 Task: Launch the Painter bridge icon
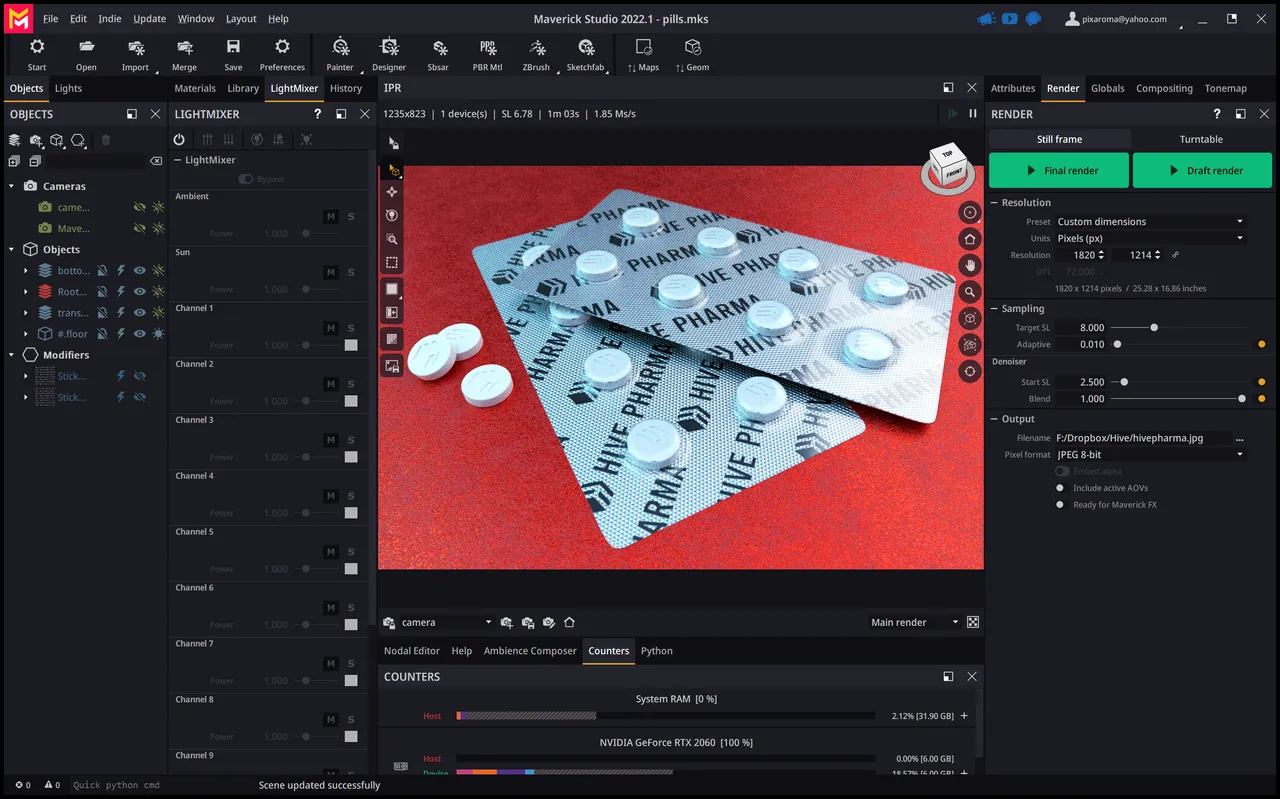[340, 47]
